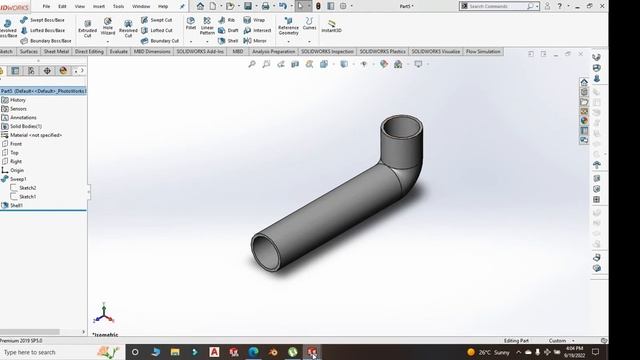The image size is (640, 360).
Task: Switch to the Evaluate tab
Action: [118, 51]
